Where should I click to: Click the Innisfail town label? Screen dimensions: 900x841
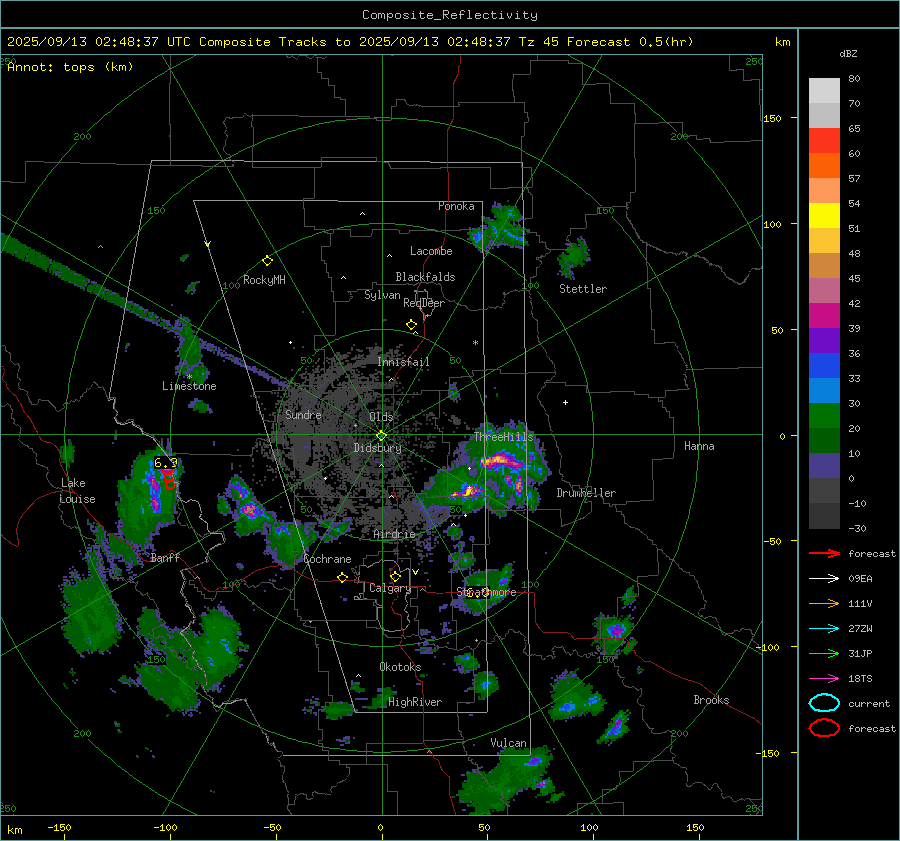[403, 362]
